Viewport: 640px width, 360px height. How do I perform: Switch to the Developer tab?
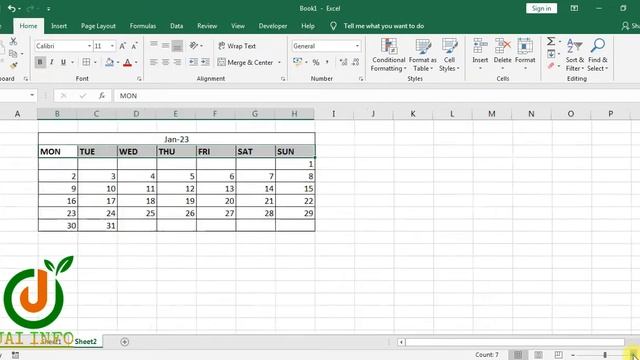click(x=273, y=26)
